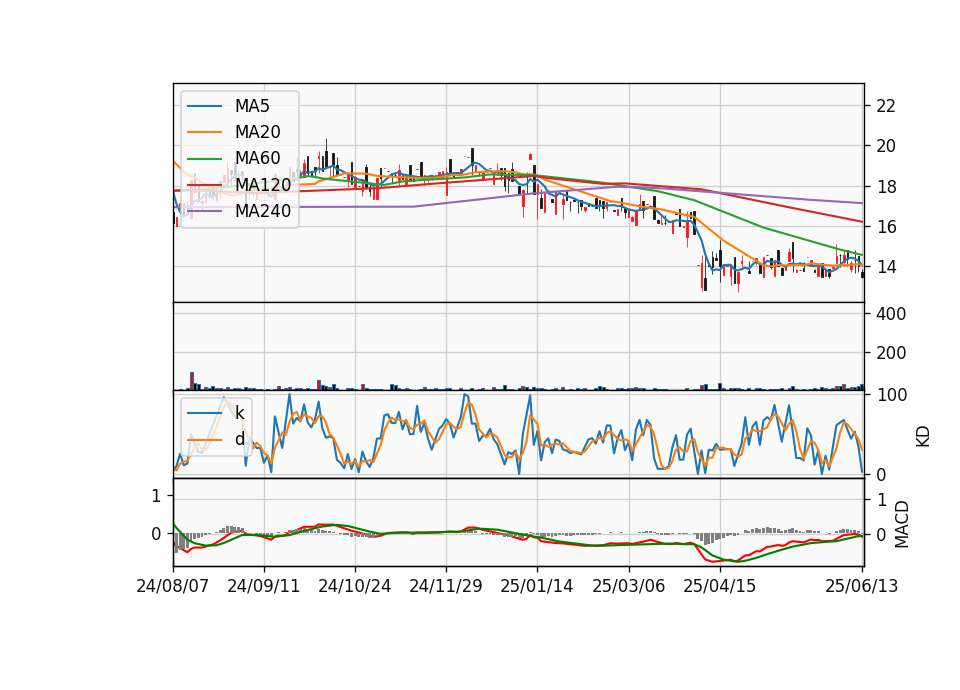
Task: Click the orange MA20 legend line sample
Action: (204, 132)
